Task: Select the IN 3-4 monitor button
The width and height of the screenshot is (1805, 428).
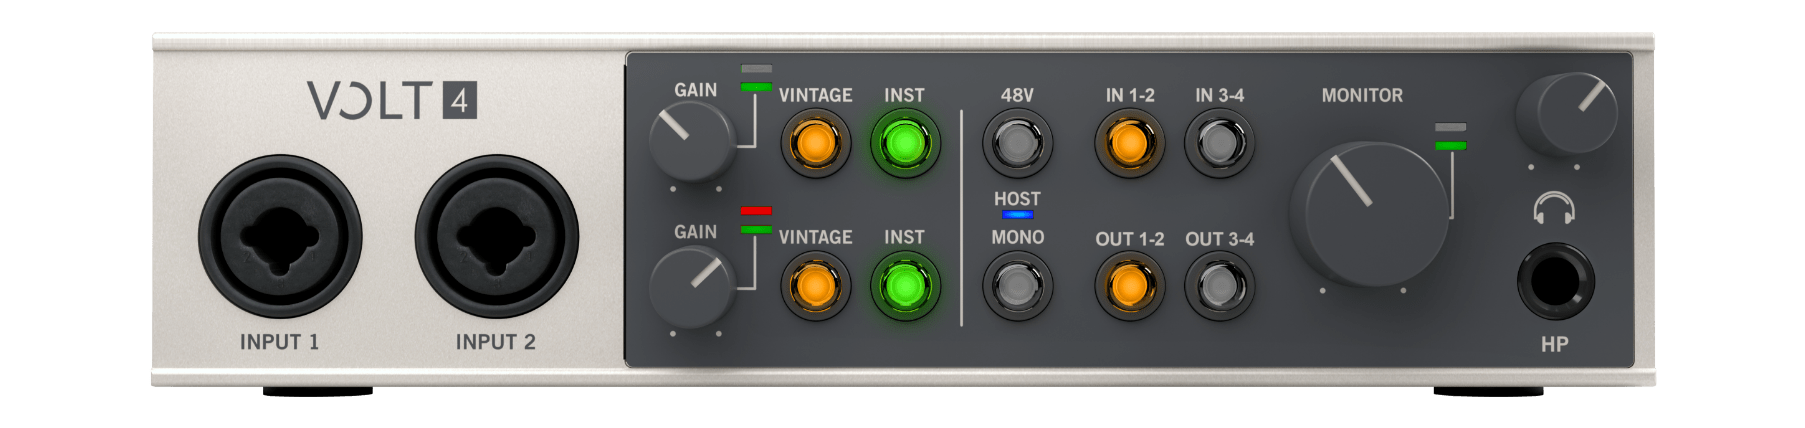Action: click(1219, 143)
